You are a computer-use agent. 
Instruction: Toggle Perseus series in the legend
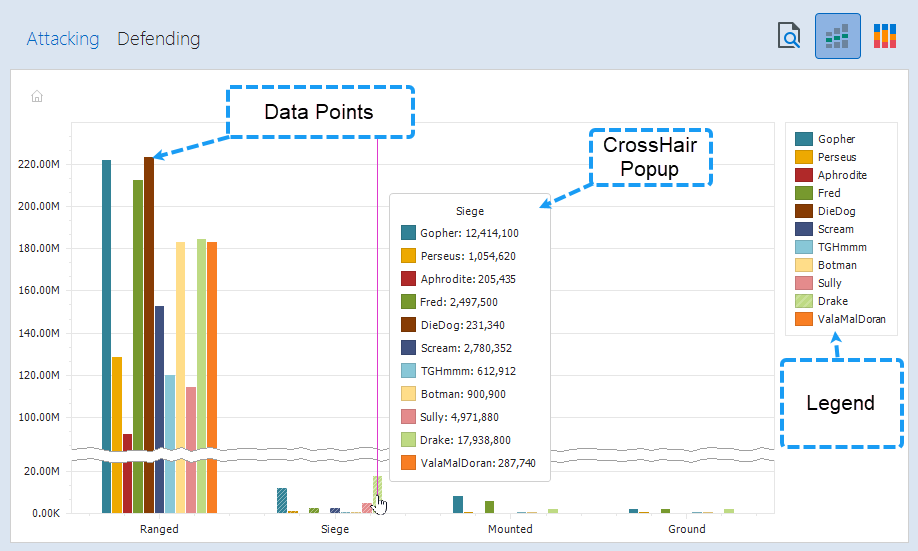(x=836, y=157)
